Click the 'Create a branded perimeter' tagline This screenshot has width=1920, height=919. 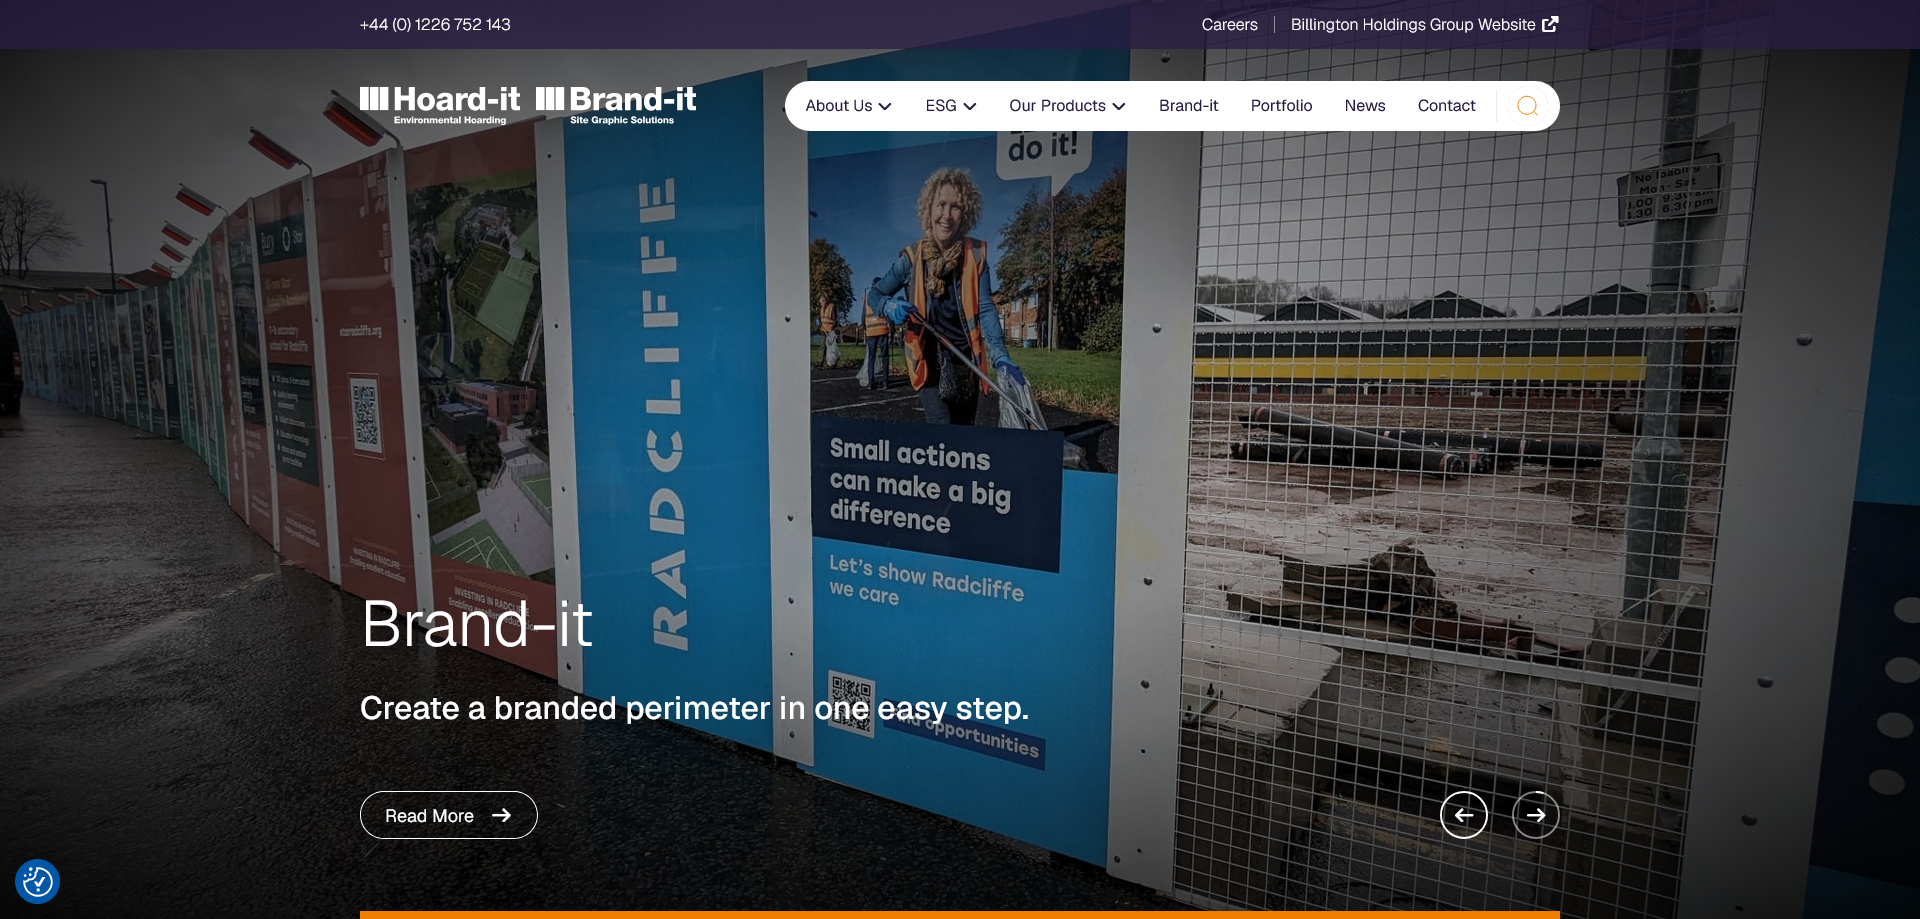tap(694, 709)
